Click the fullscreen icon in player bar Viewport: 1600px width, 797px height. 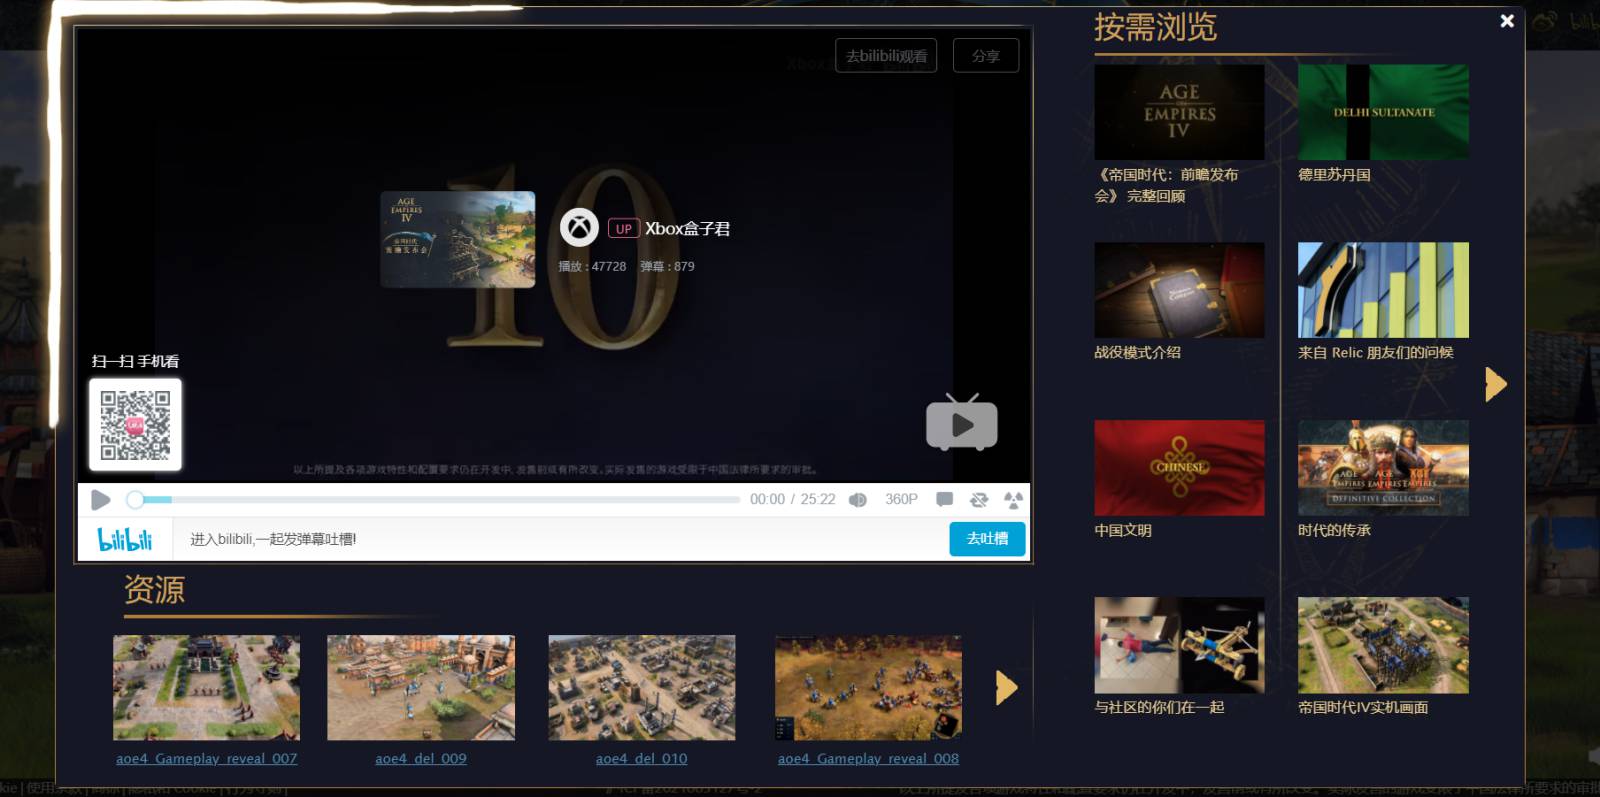[1013, 499]
